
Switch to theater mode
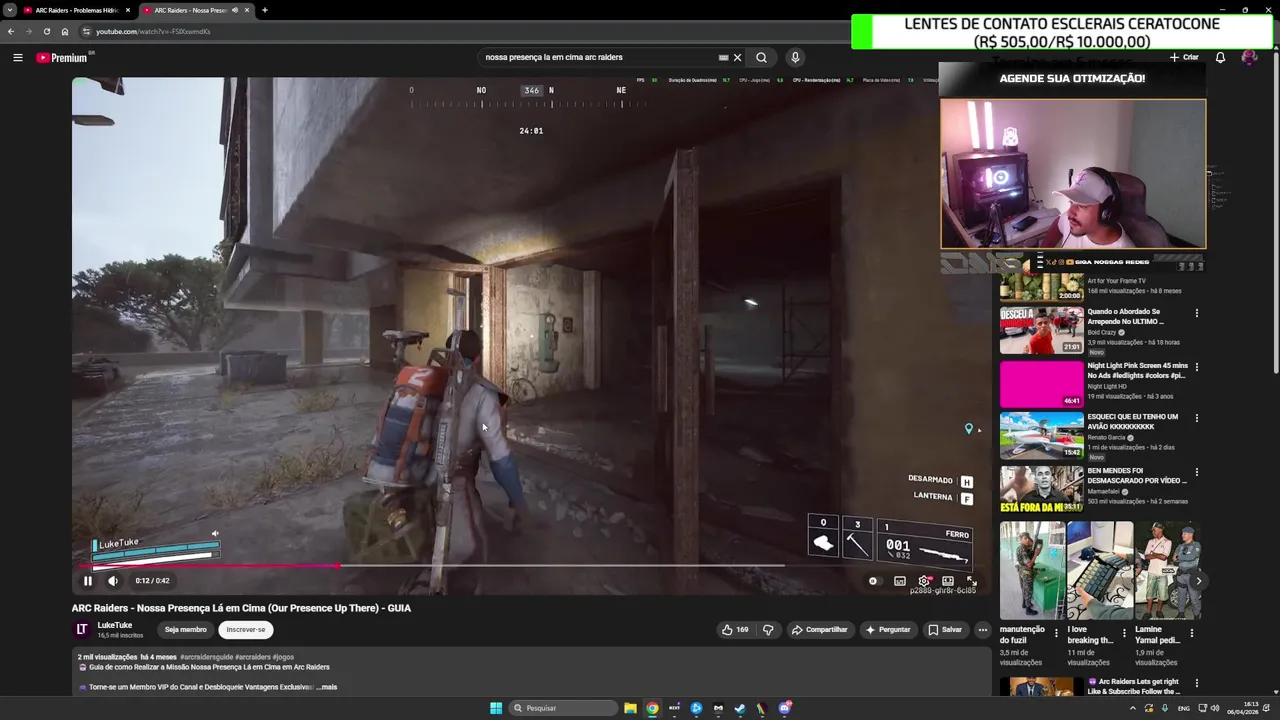(948, 581)
